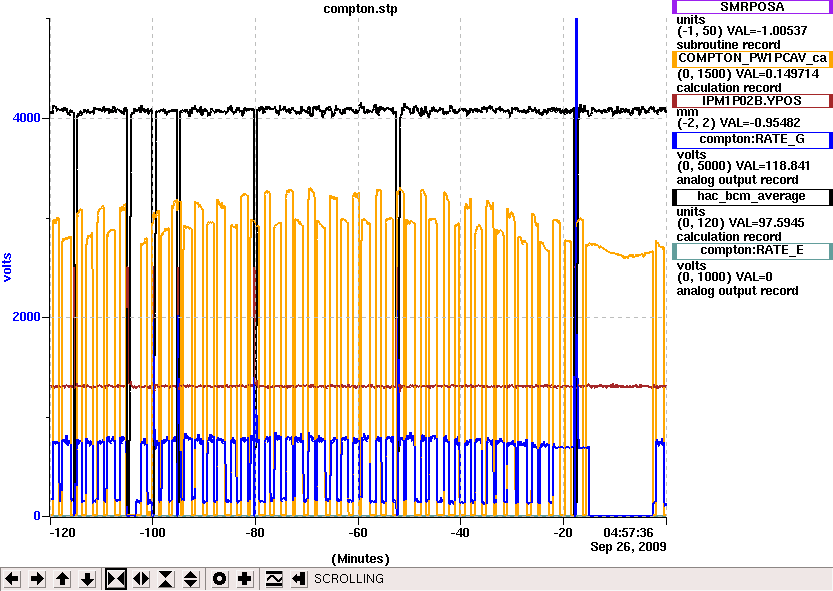The width and height of the screenshot is (833, 591).
Task: Pan the graph down with the down arrow
Action: (88, 579)
